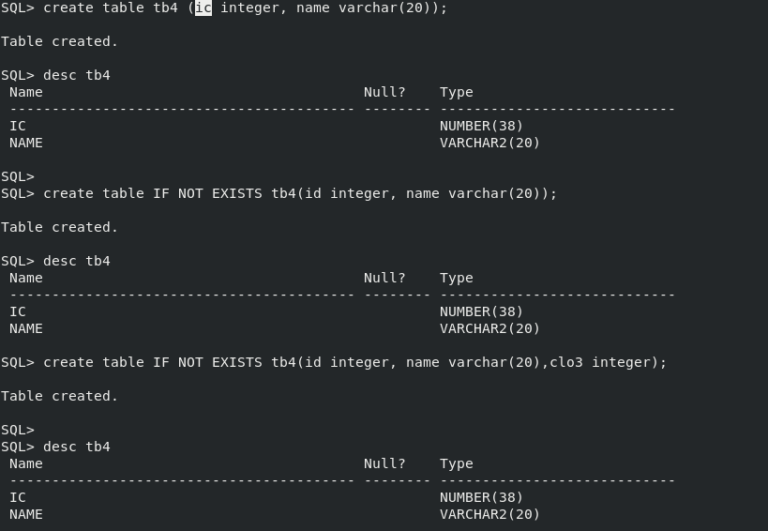This screenshot has width=768, height=531.
Task: Click the bottom "Null?" column header
Action: tap(385, 463)
